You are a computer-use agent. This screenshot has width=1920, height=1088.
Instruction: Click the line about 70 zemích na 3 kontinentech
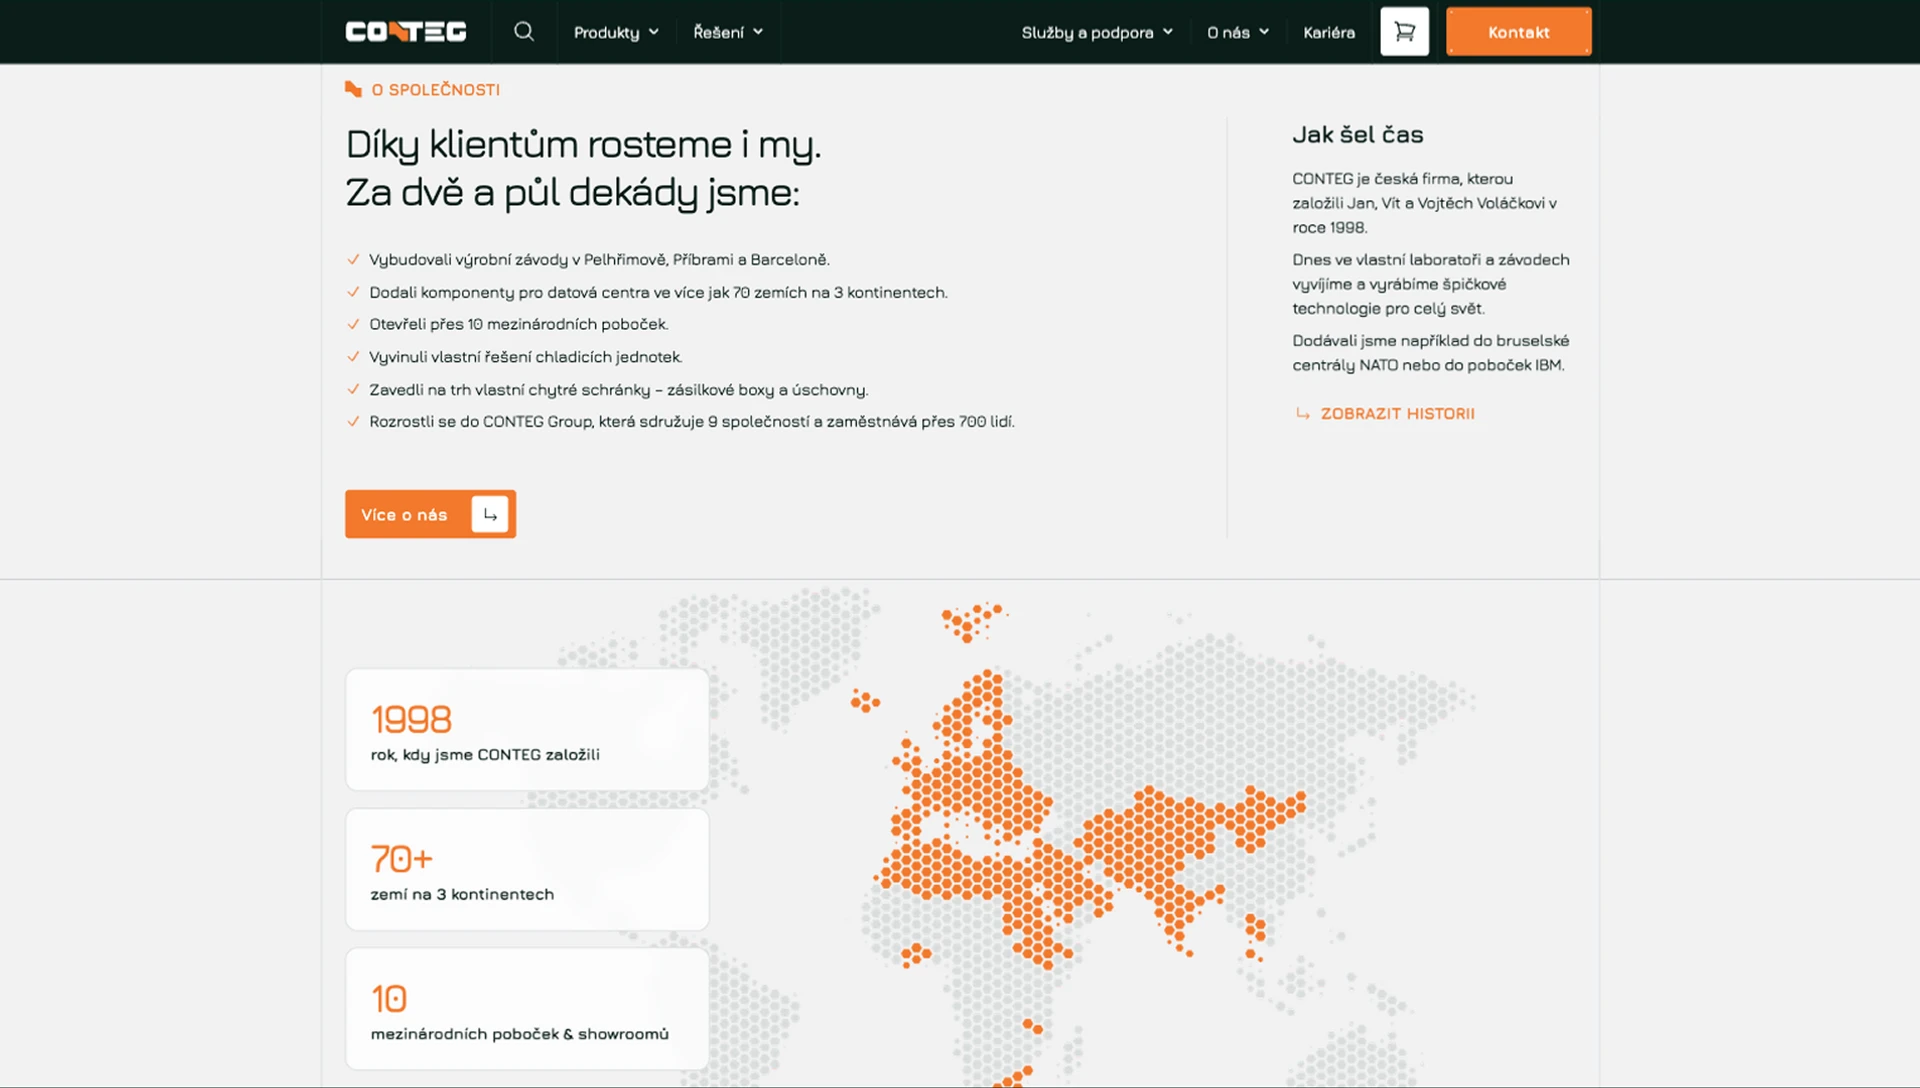[658, 292]
